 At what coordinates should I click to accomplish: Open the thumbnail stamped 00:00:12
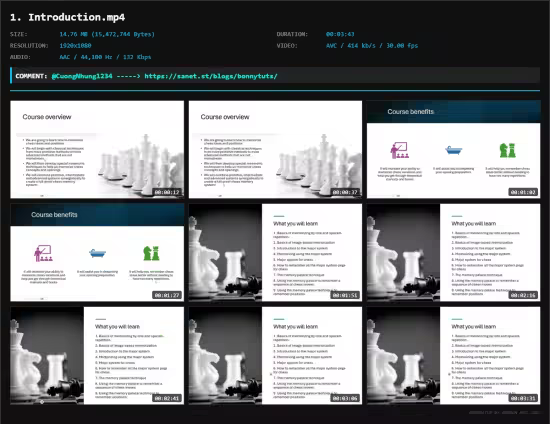pos(97,149)
